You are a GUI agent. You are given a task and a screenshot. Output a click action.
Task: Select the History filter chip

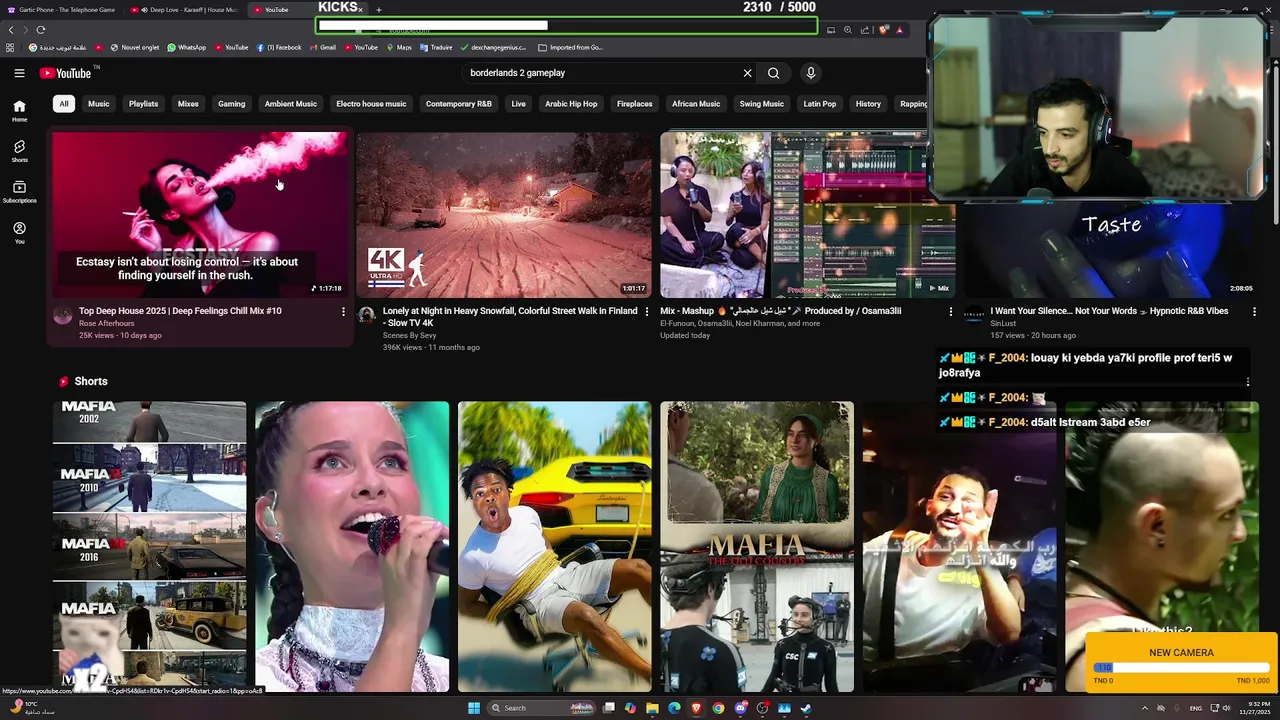pos(868,104)
